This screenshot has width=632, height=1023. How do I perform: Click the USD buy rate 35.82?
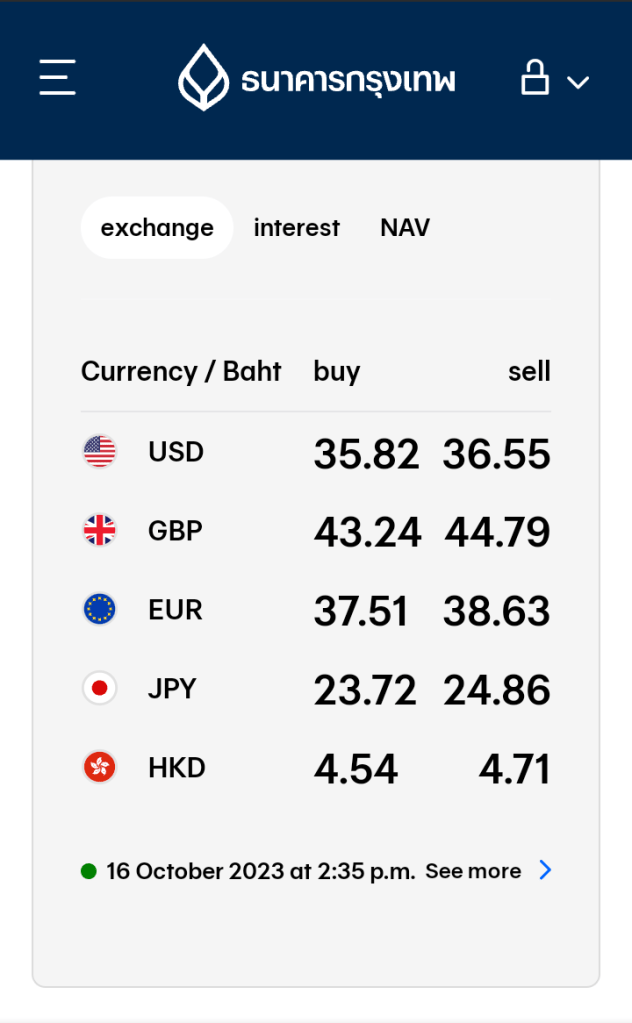coord(366,454)
